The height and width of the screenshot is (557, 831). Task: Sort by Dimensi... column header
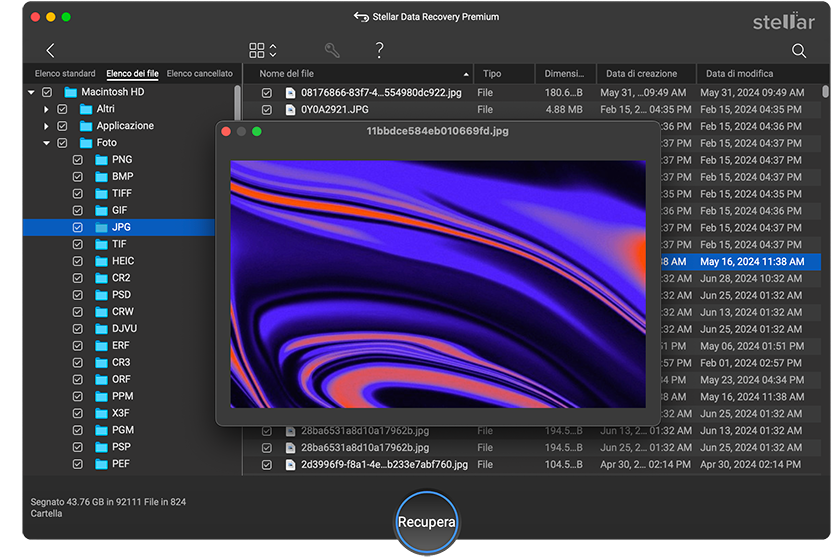point(565,74)
